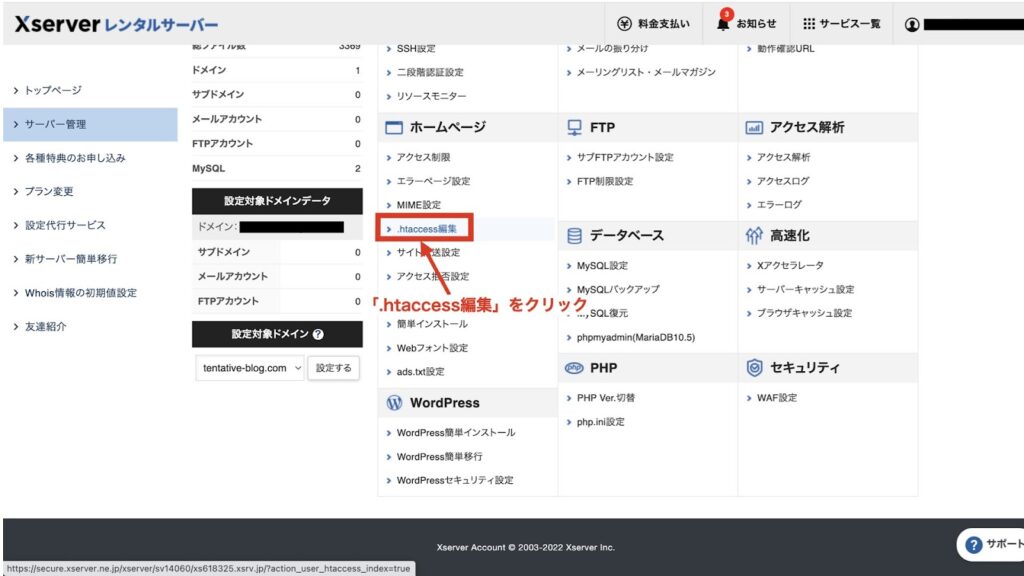Image resolution: width=1024 pixels, height=576 pixels.
Task: Open the アクセスログ link
Action: tap(782, 181)
